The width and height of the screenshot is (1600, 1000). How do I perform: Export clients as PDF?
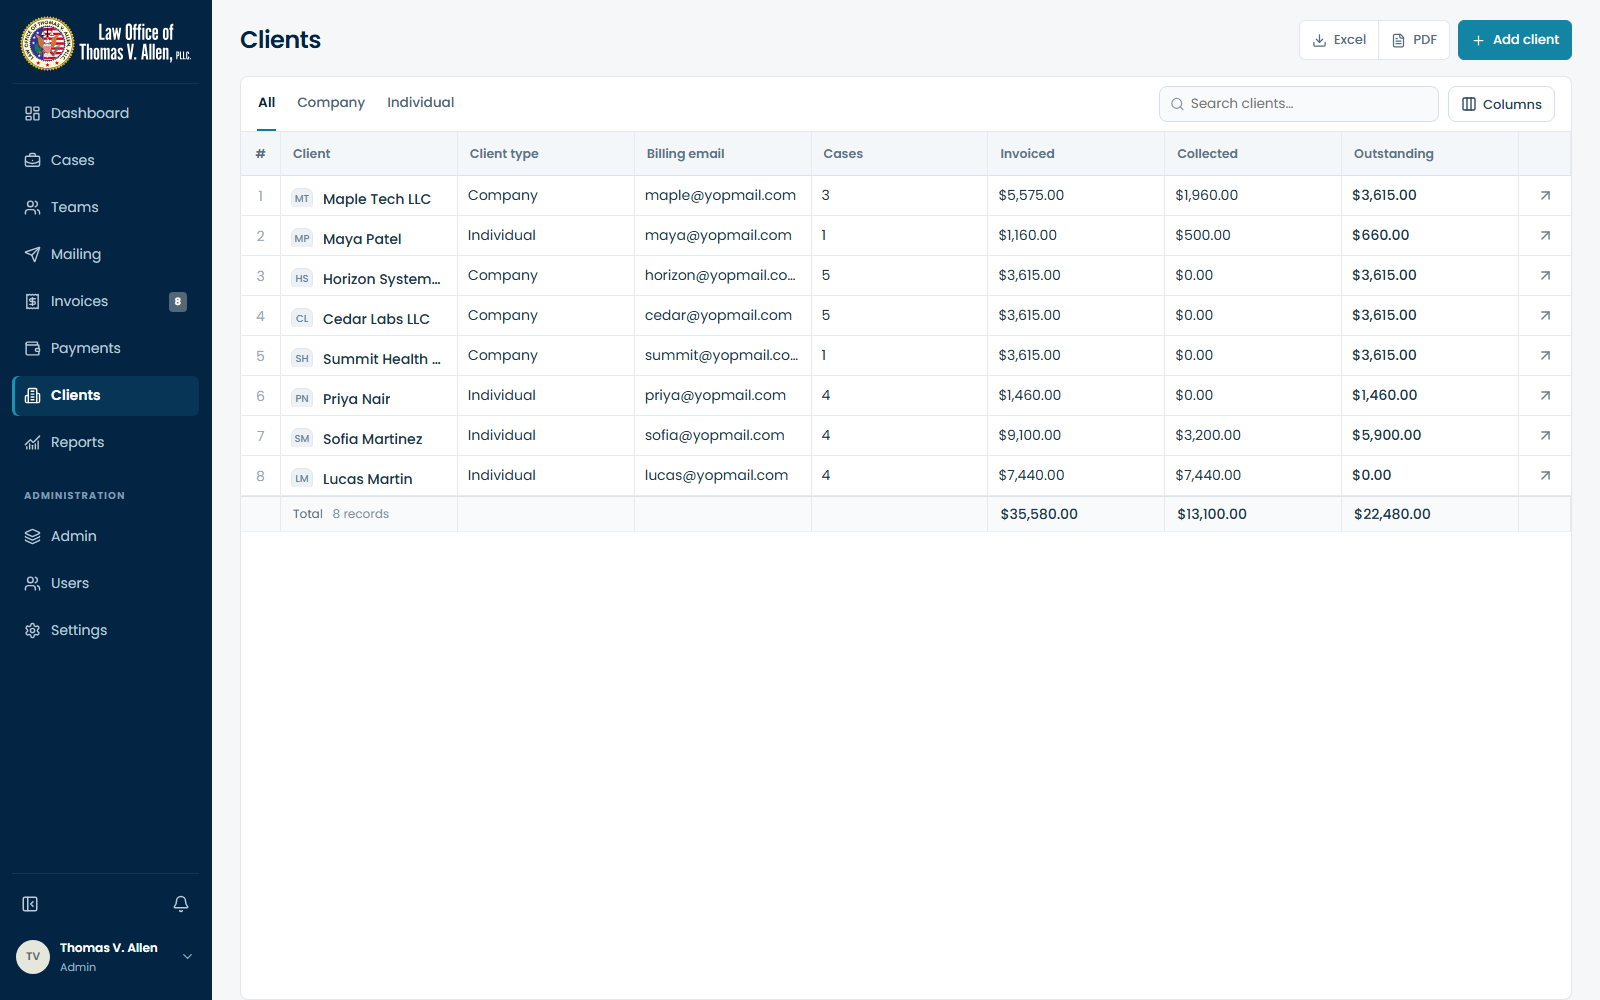point(1414,40)
